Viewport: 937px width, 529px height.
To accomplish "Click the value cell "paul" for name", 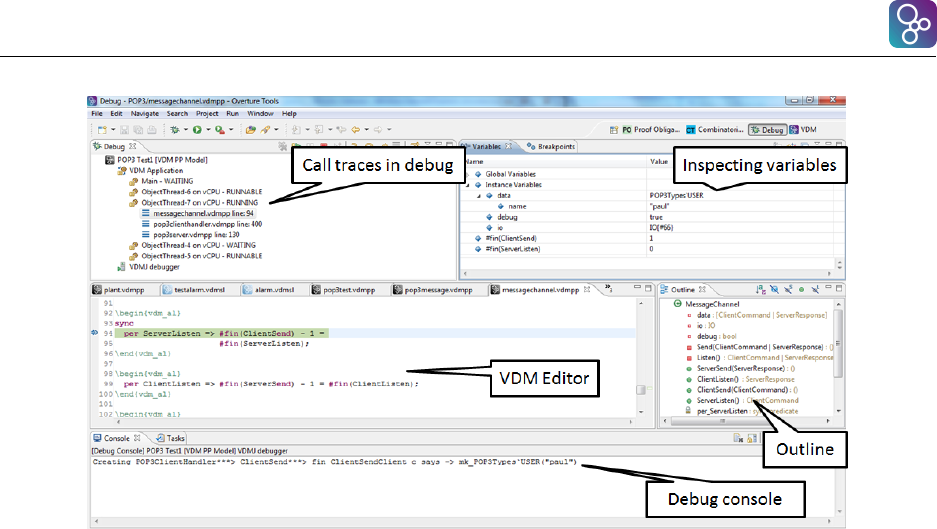I will point(659,207).
